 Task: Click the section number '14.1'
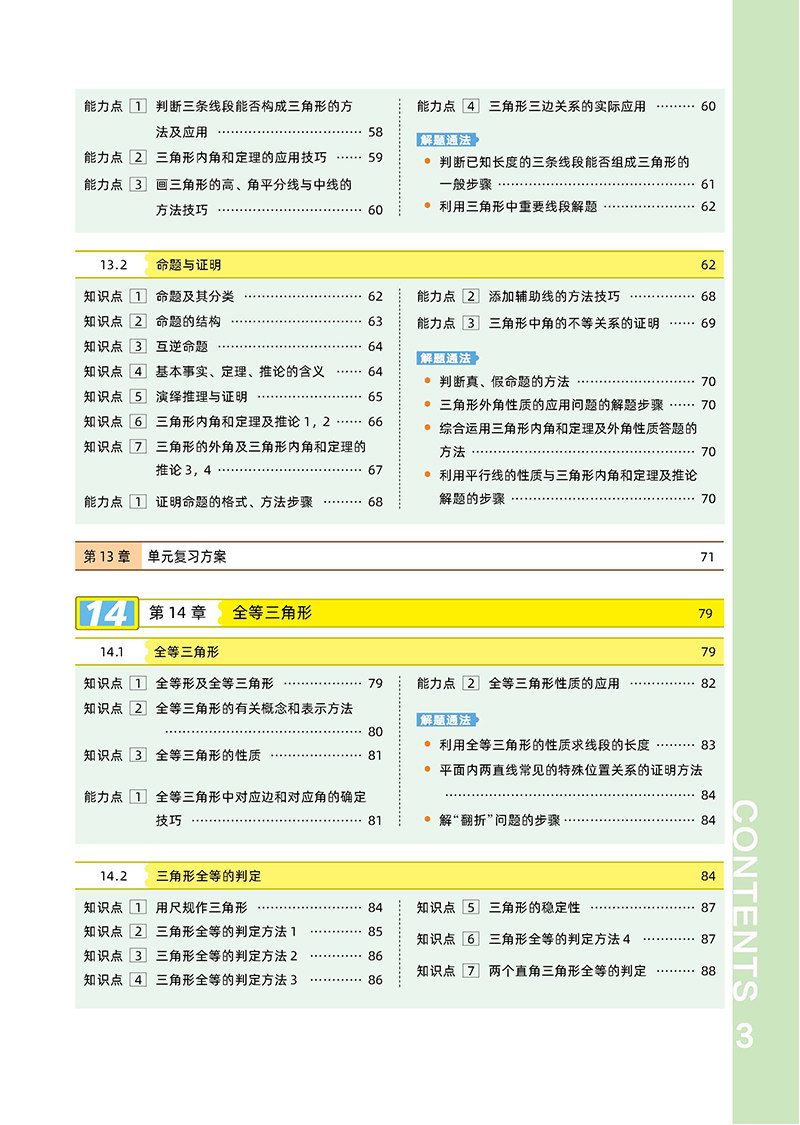click(x=112, y=652)
